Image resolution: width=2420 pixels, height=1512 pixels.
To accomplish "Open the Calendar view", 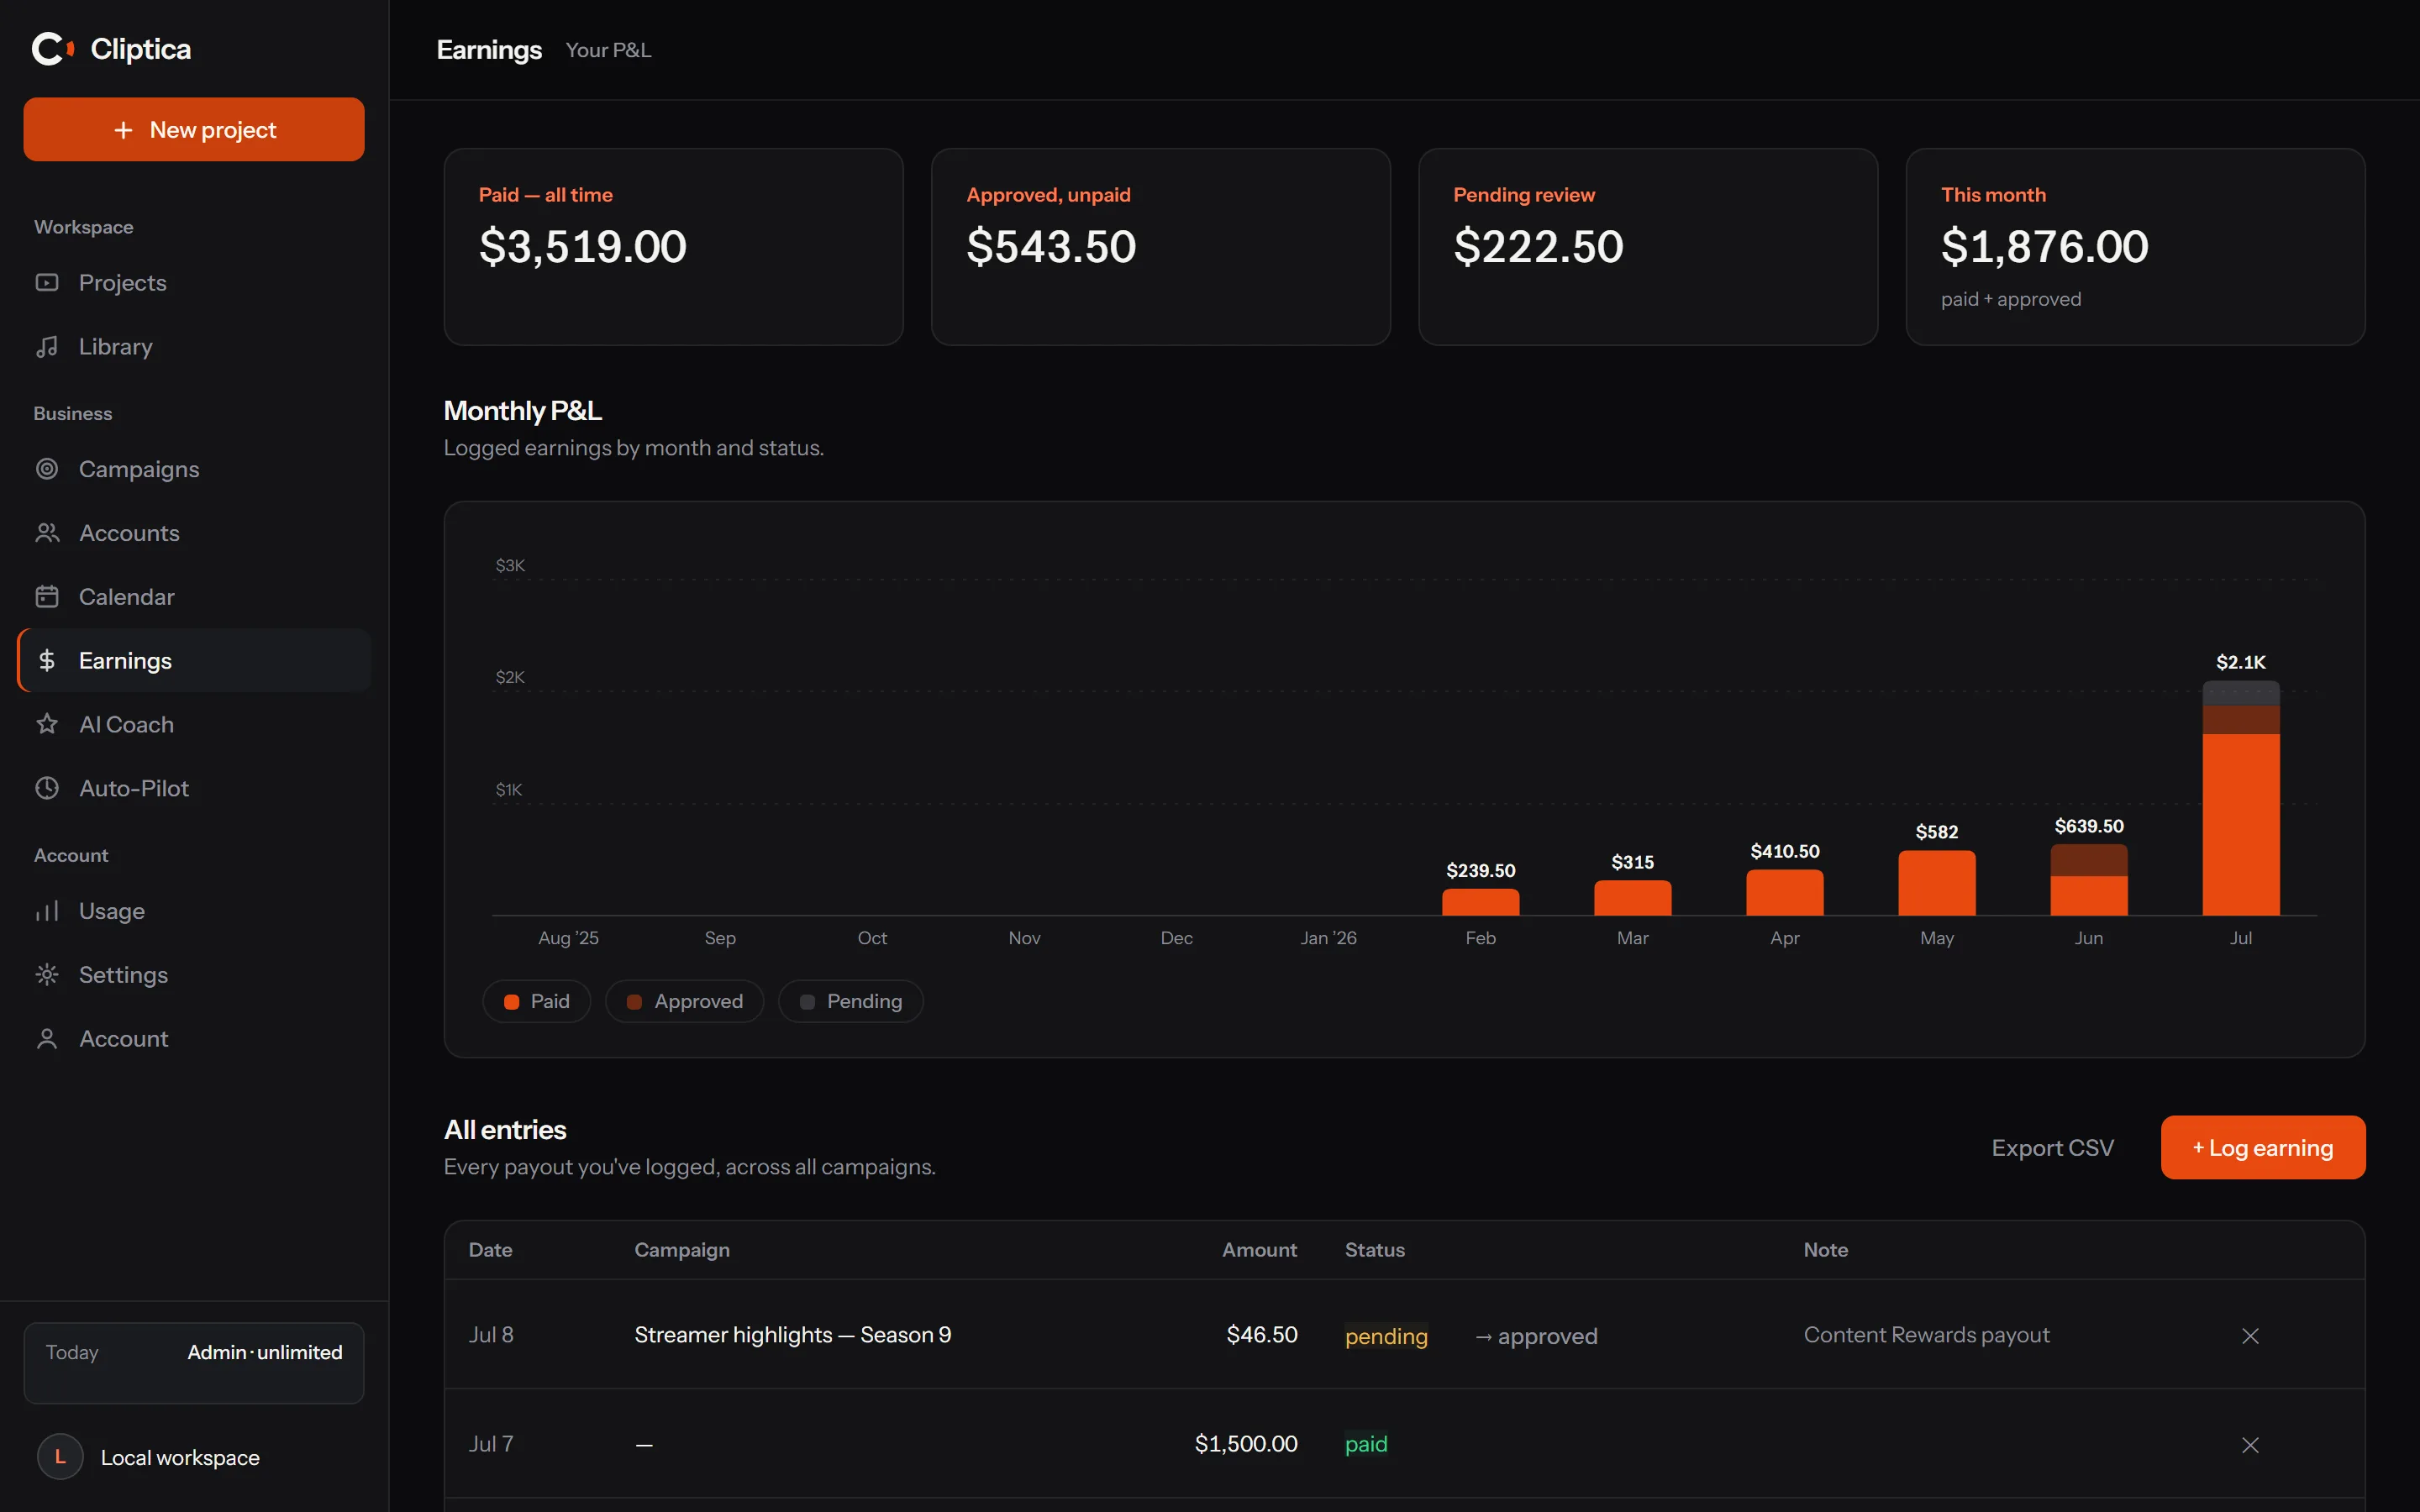I will [x=194, y=597].
